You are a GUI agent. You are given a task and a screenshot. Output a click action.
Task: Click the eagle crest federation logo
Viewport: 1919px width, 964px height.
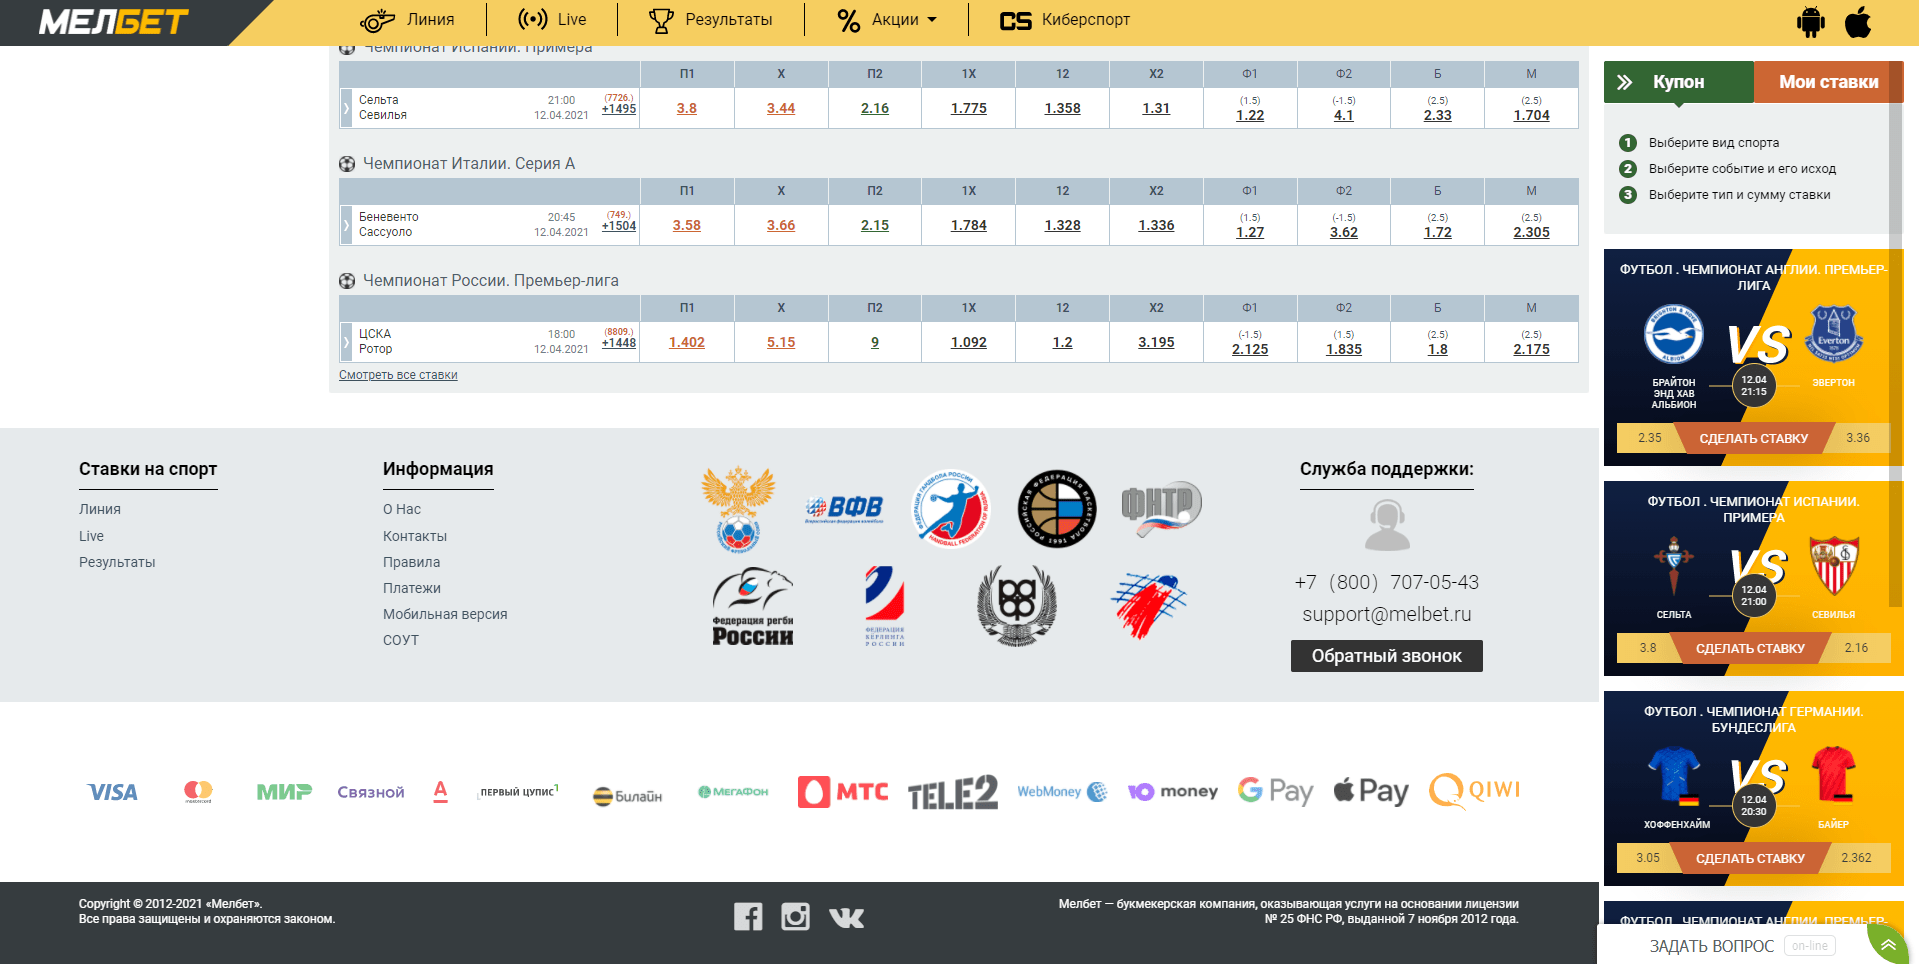tap(1017, 606)
